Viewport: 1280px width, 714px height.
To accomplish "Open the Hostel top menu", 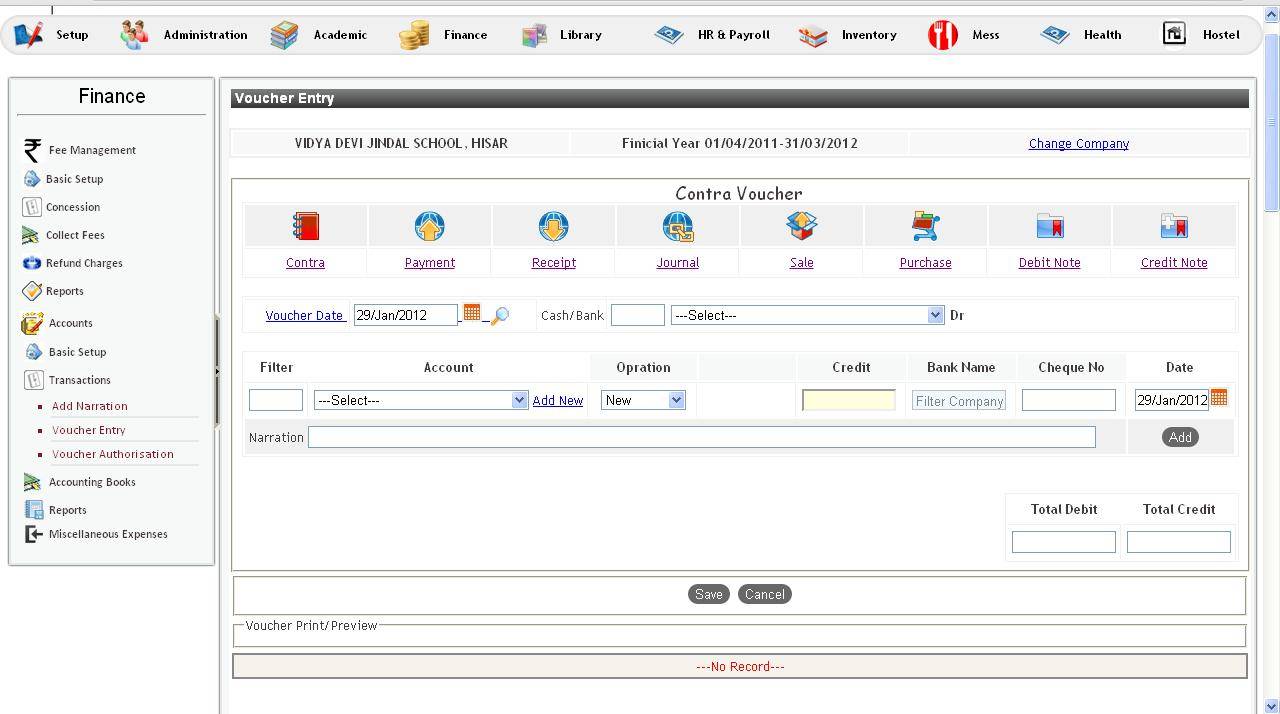I will (x=1221, y=34).
